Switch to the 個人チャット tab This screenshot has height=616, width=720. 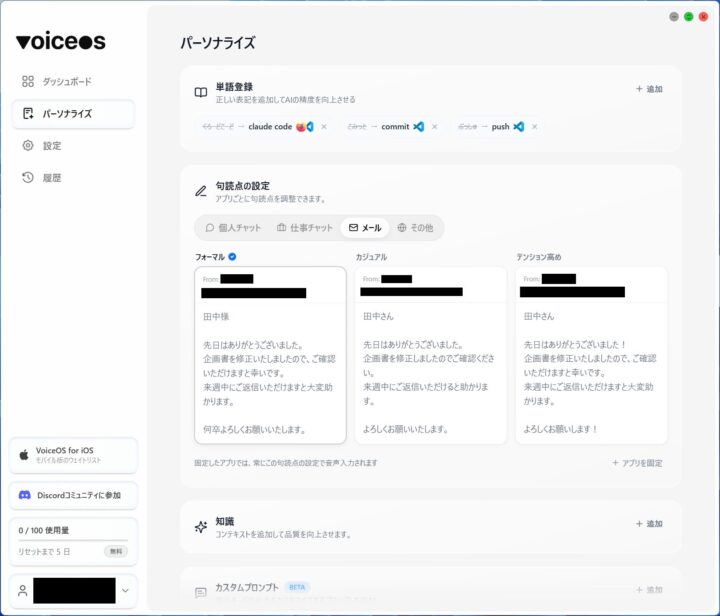233,228
